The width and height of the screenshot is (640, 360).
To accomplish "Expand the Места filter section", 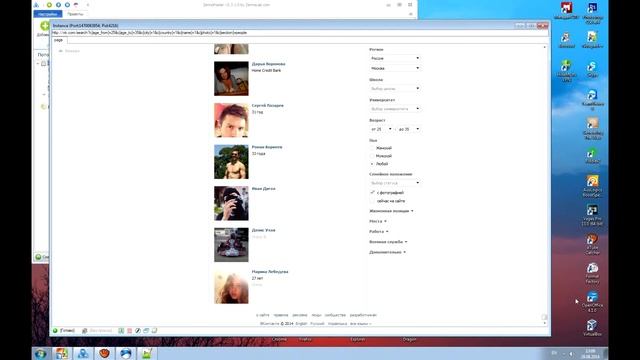I will tap(378, 221).
